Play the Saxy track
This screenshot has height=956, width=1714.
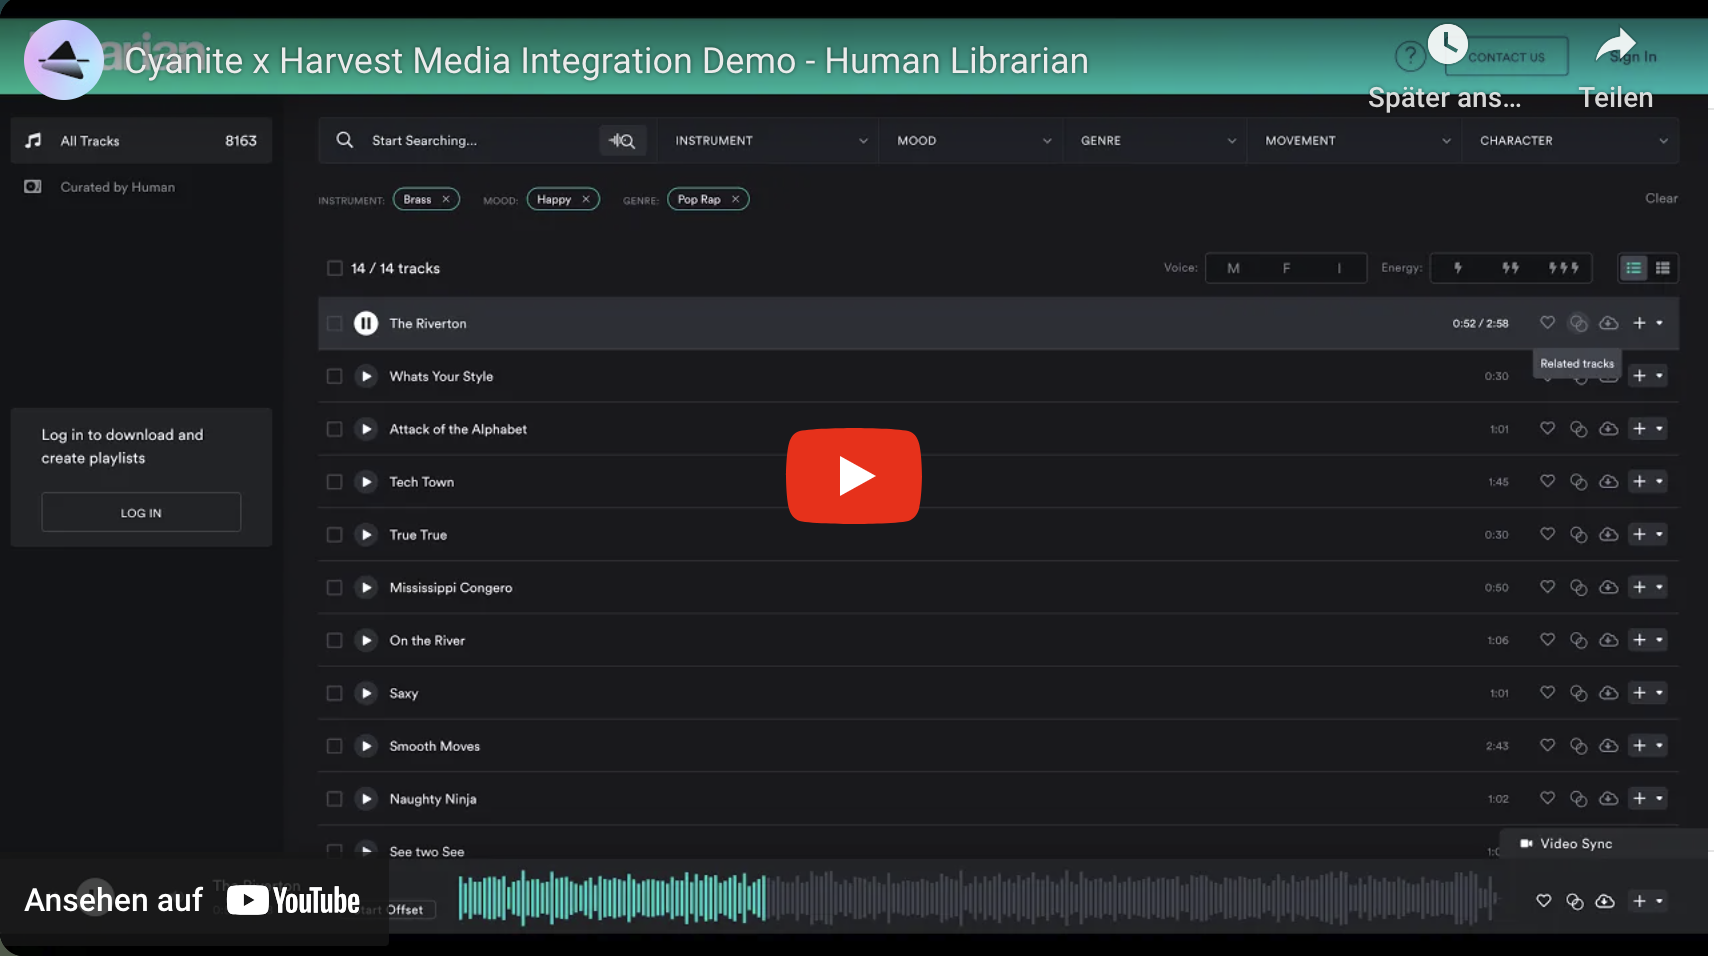coord(366,693)
